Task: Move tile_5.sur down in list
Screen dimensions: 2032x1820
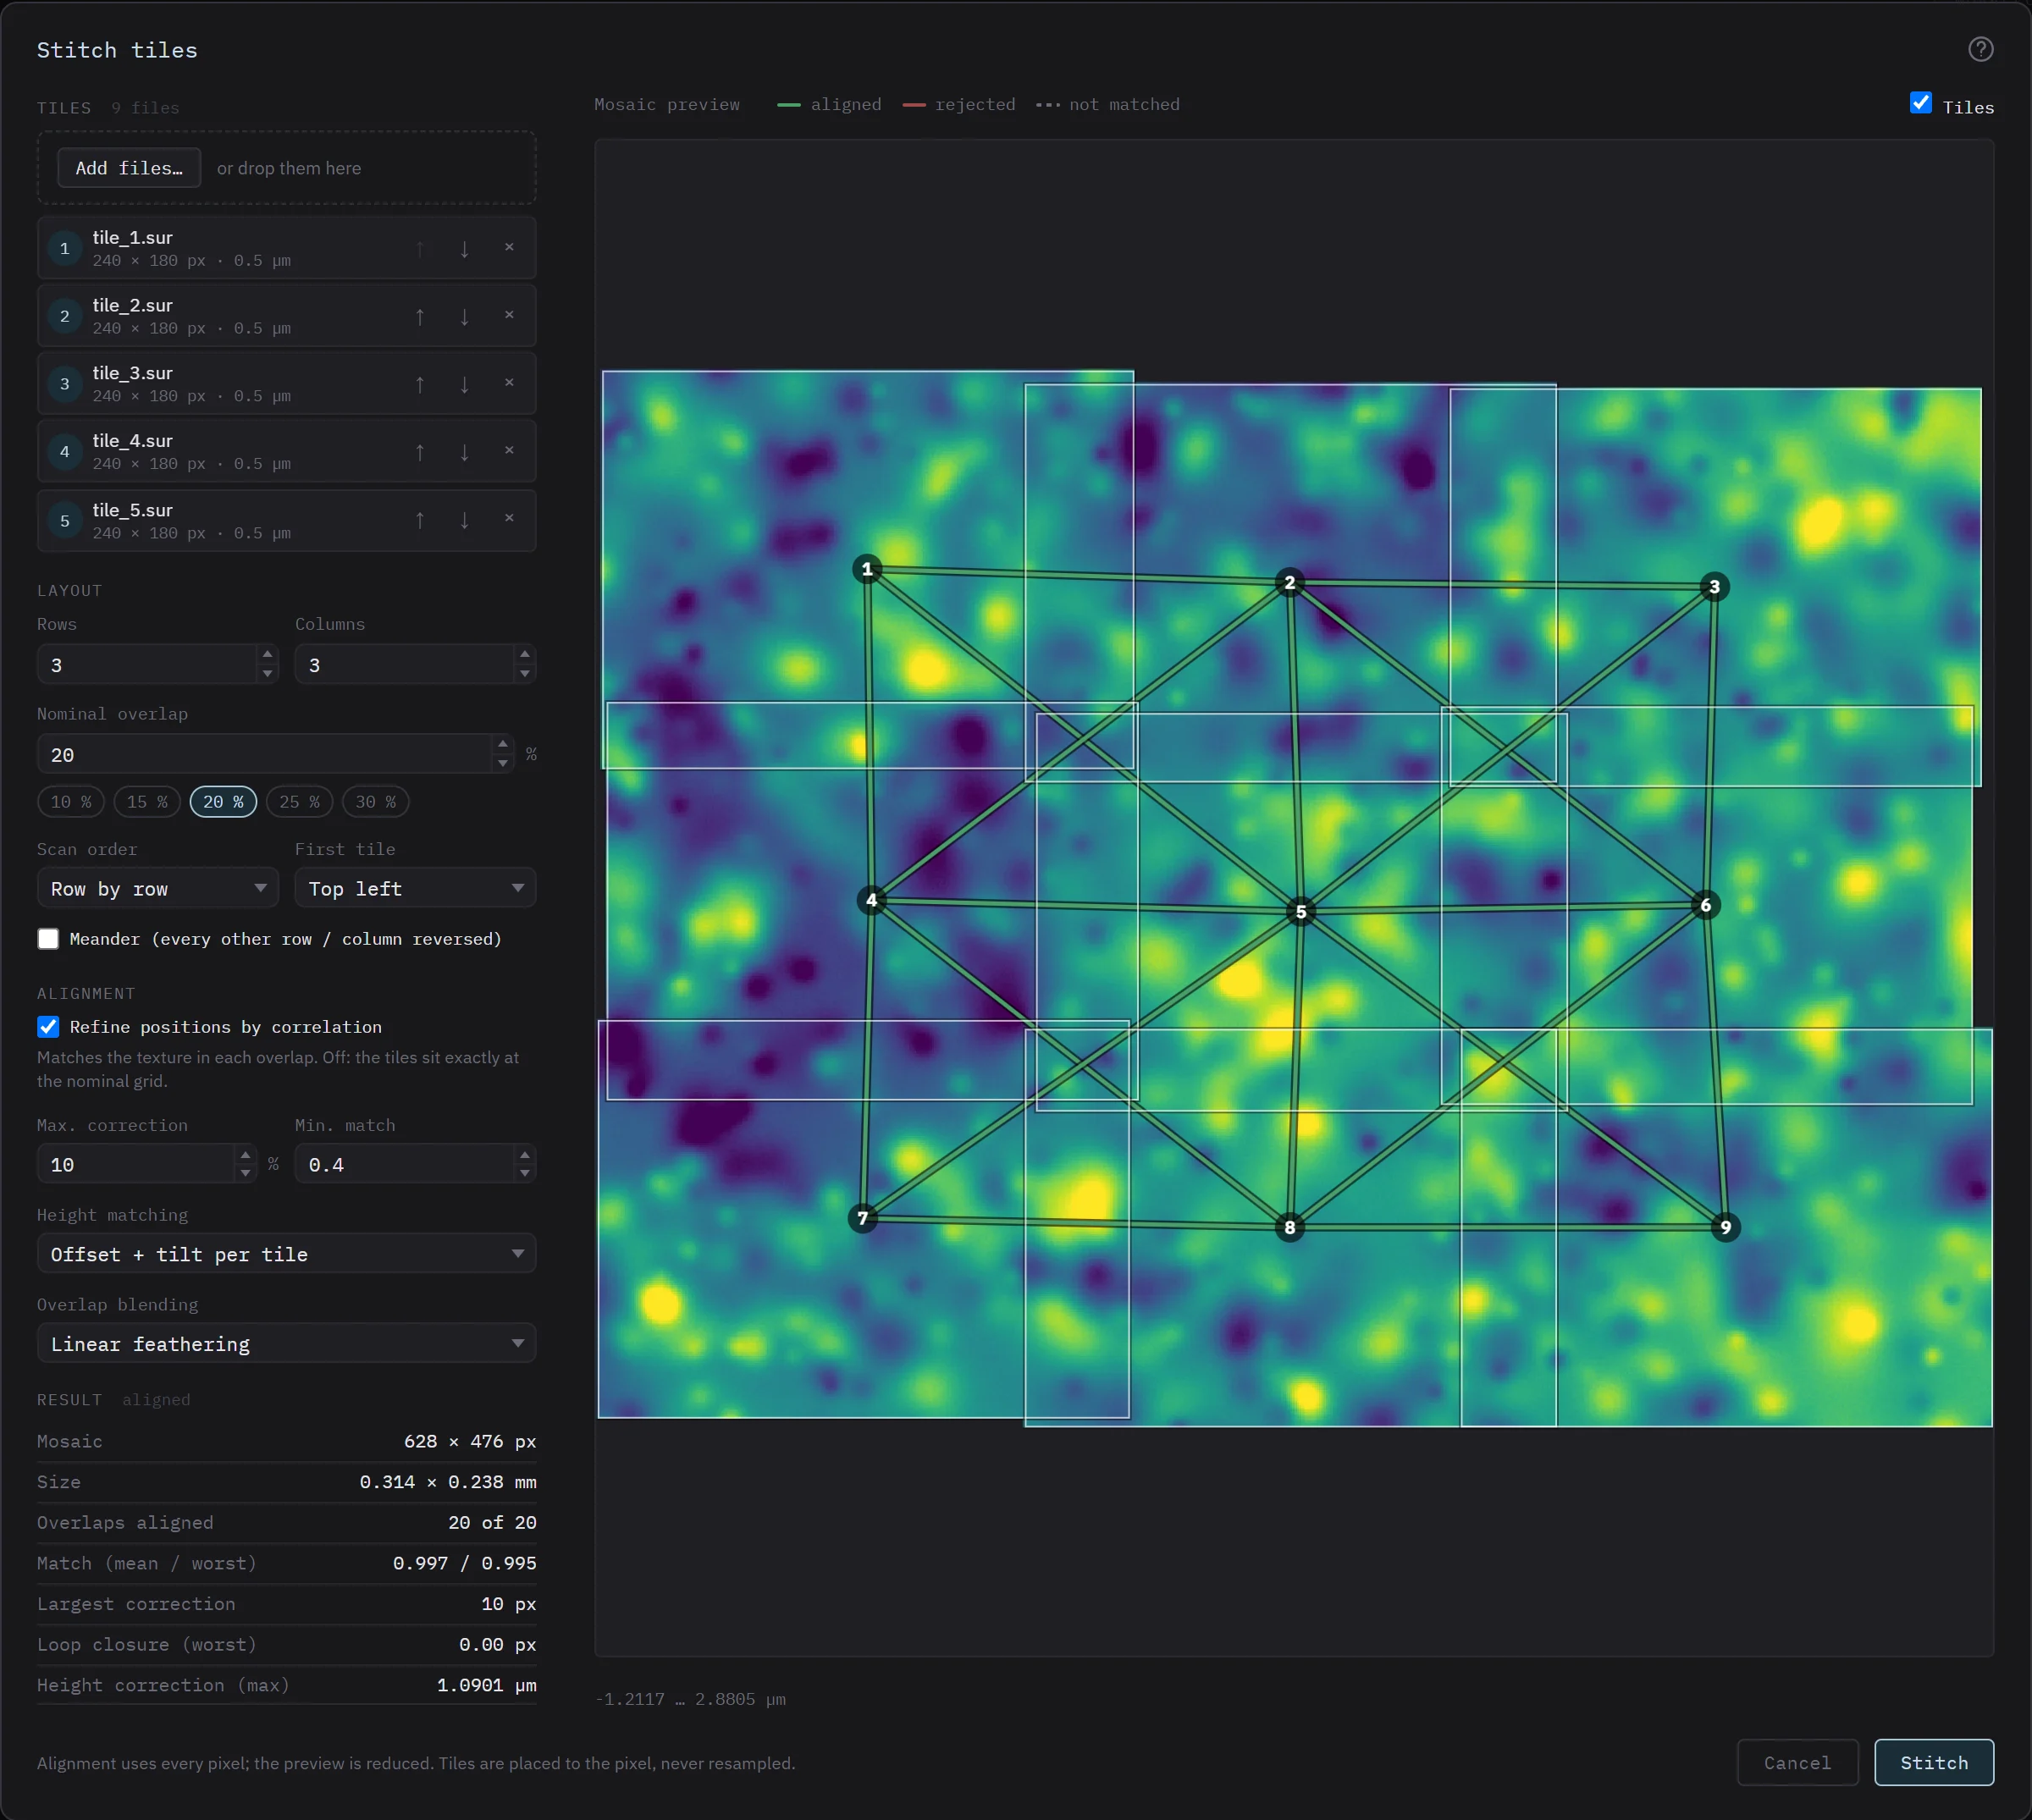Action: click(x=464, y=520)
